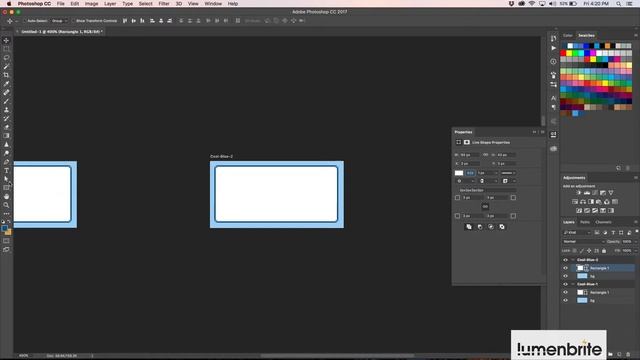Click the shape width input field
This screenshot has width=640, height=360.
click(469, 155)
